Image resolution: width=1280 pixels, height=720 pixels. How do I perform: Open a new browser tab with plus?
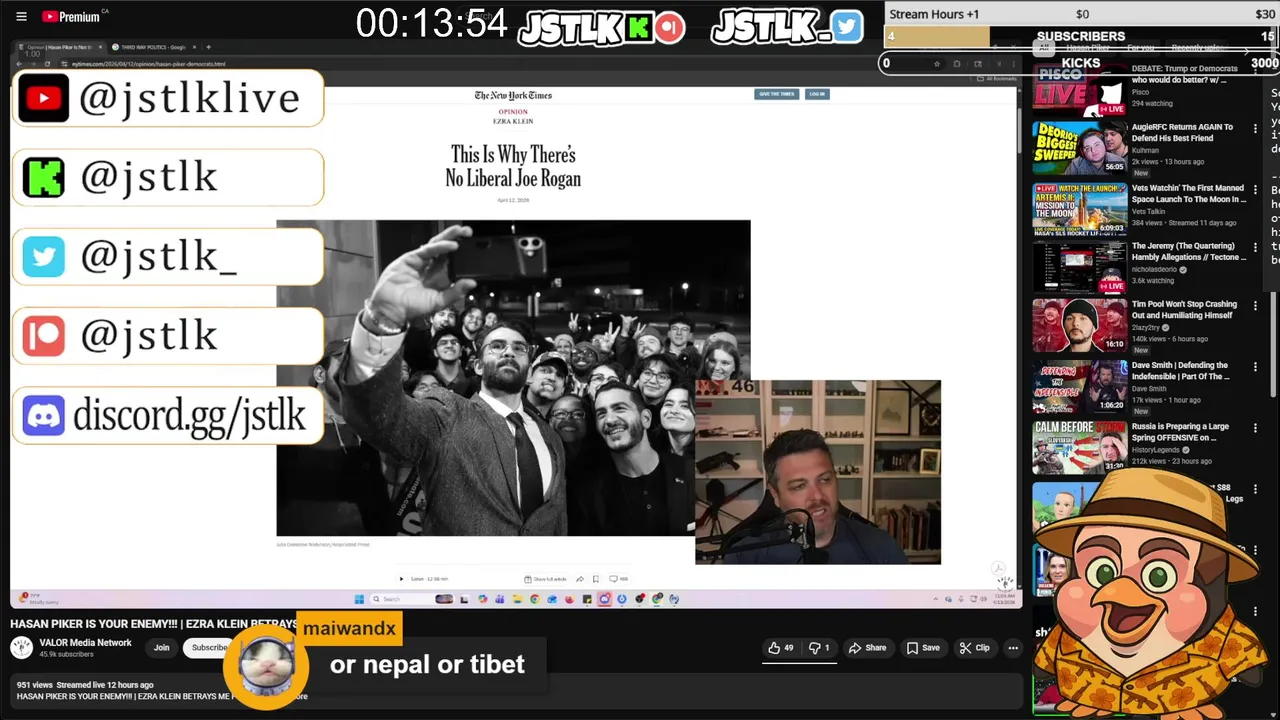(208, 47)
